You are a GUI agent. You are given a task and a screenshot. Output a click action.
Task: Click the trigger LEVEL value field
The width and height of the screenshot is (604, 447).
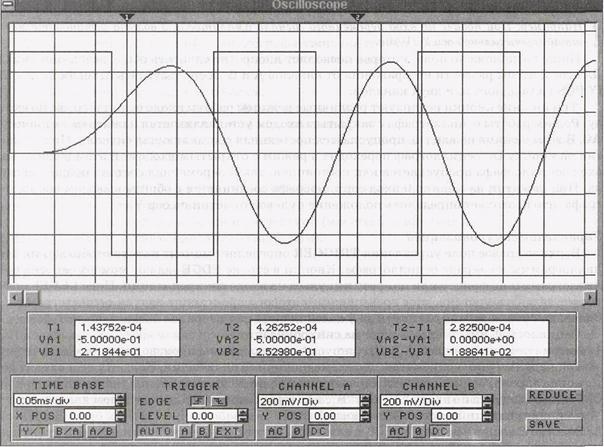pyautogui.click(x=212, y=416)
